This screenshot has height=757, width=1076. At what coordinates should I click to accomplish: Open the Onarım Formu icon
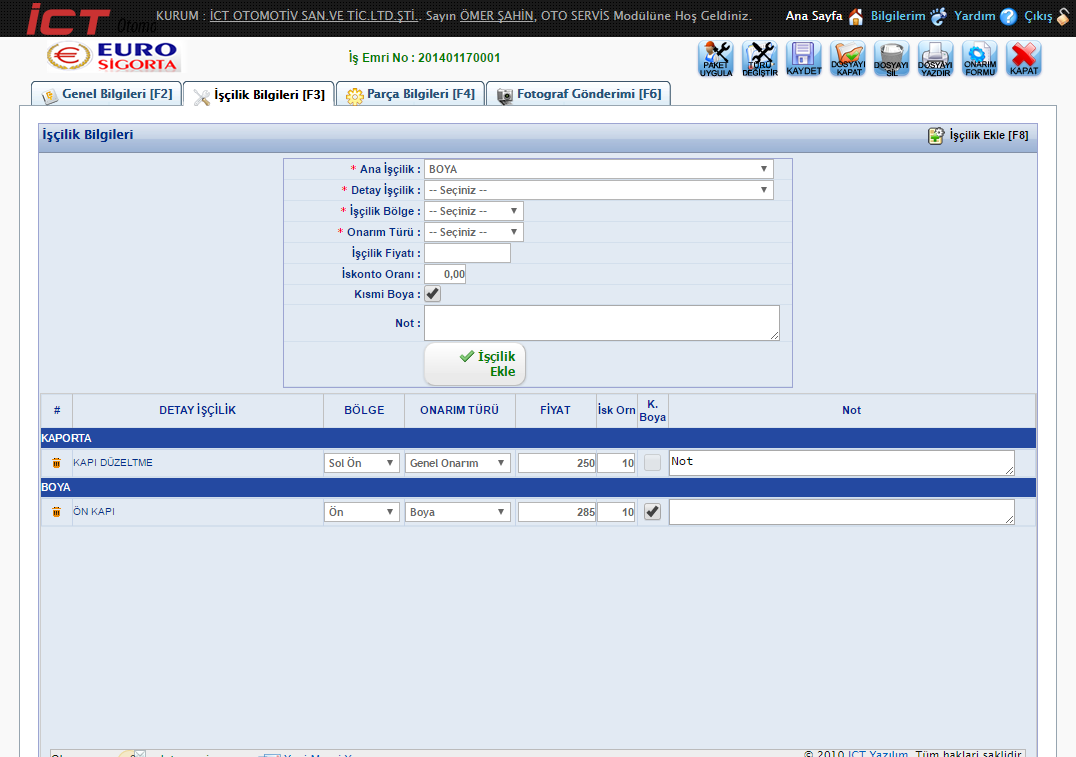point(980,59)
